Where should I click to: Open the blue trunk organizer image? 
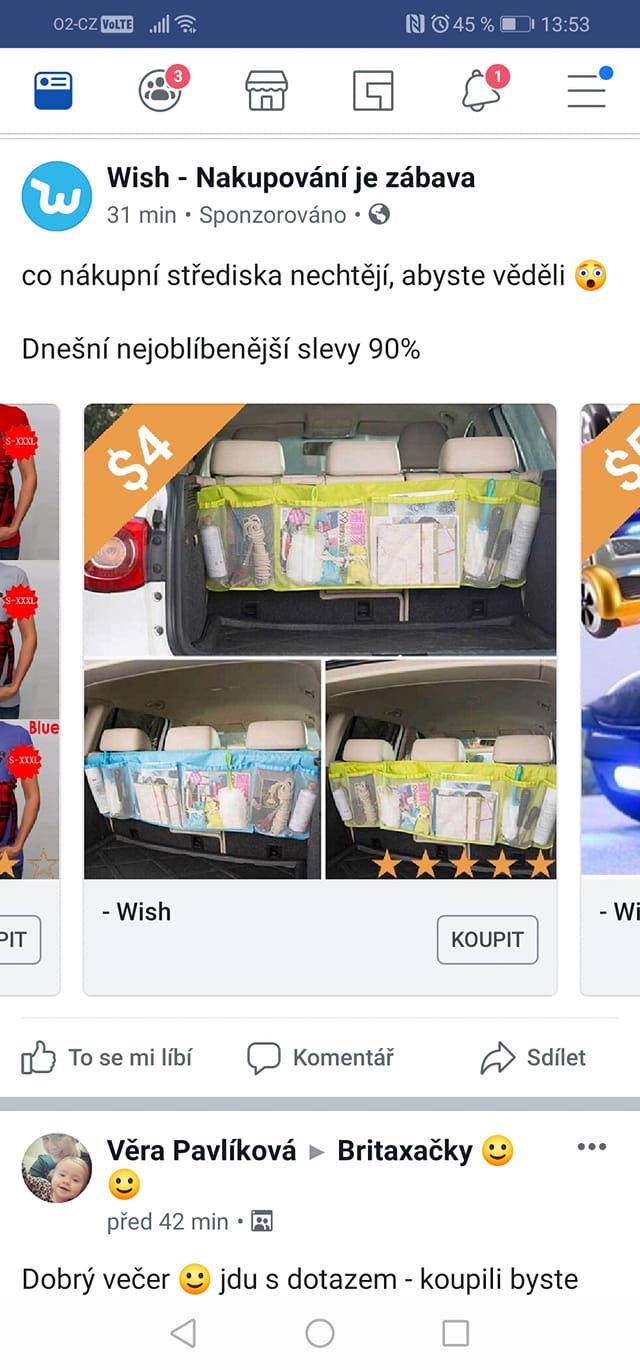point(202,769)
